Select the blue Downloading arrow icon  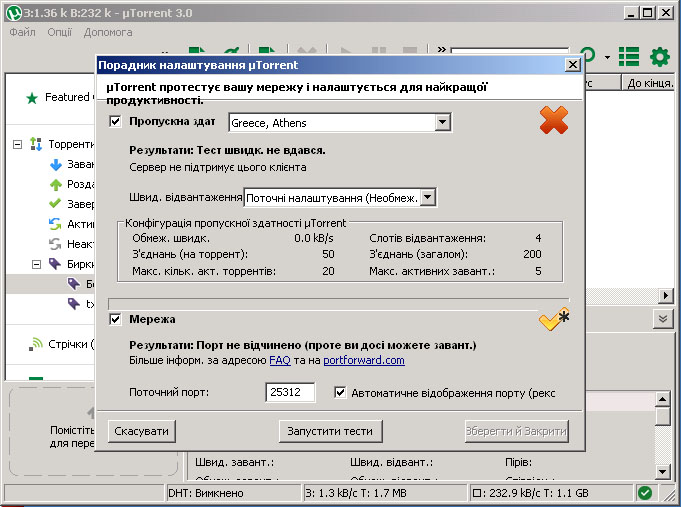[56, 165]
